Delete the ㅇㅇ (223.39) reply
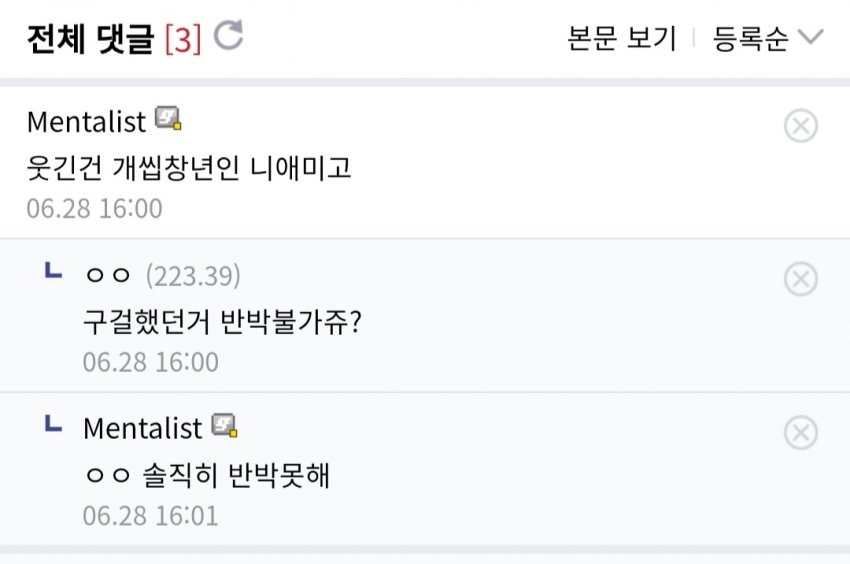 click(800, 279)
